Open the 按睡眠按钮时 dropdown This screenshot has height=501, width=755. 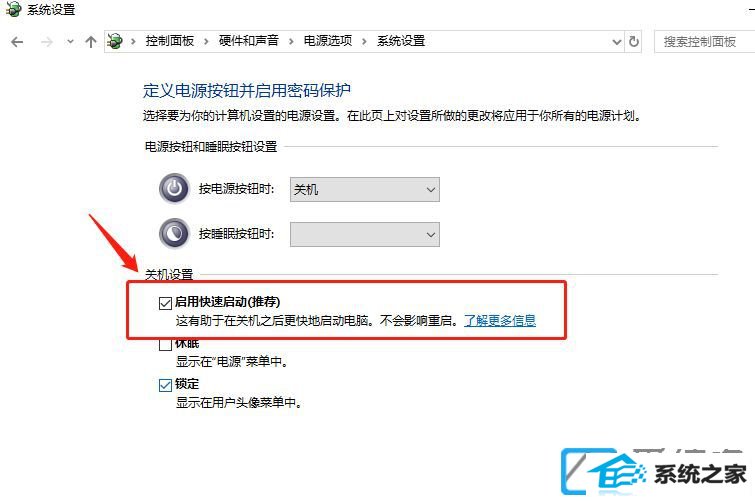pyautogui.click(x=364, y=234)
